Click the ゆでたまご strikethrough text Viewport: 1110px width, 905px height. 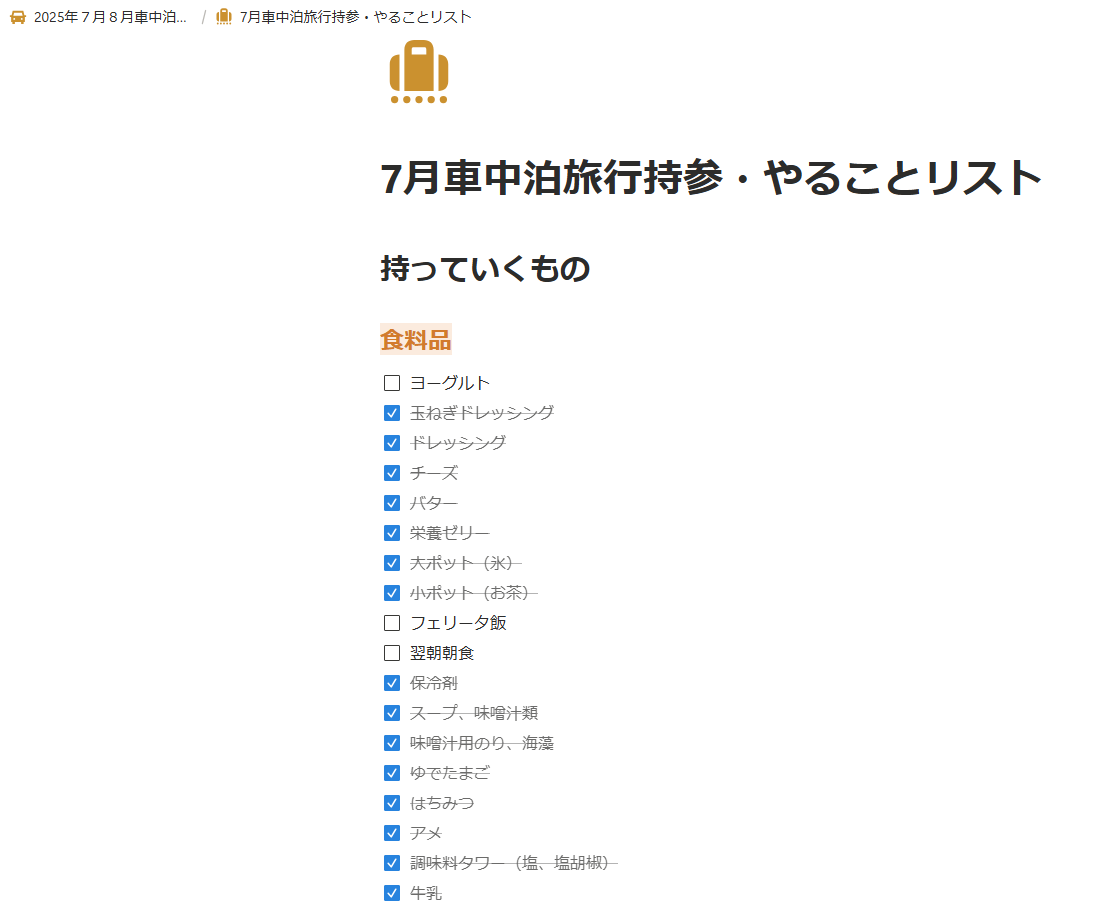pyautogui.click(x=450, y=773)
